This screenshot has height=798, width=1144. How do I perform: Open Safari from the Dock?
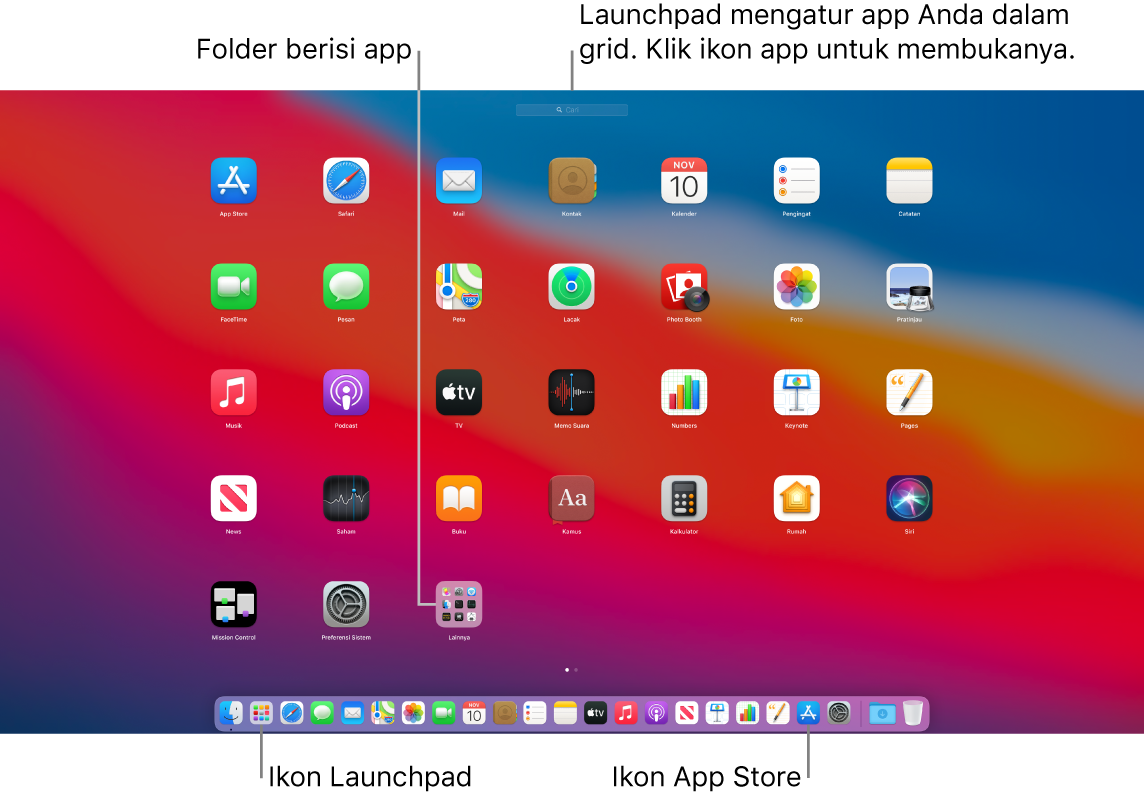click(x=291, y=713)
